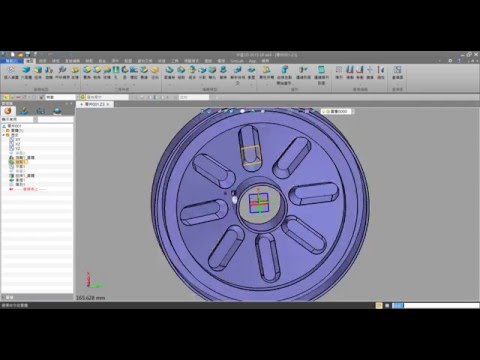
Task: Click the Simplify tool
Action: click(212, 72)
